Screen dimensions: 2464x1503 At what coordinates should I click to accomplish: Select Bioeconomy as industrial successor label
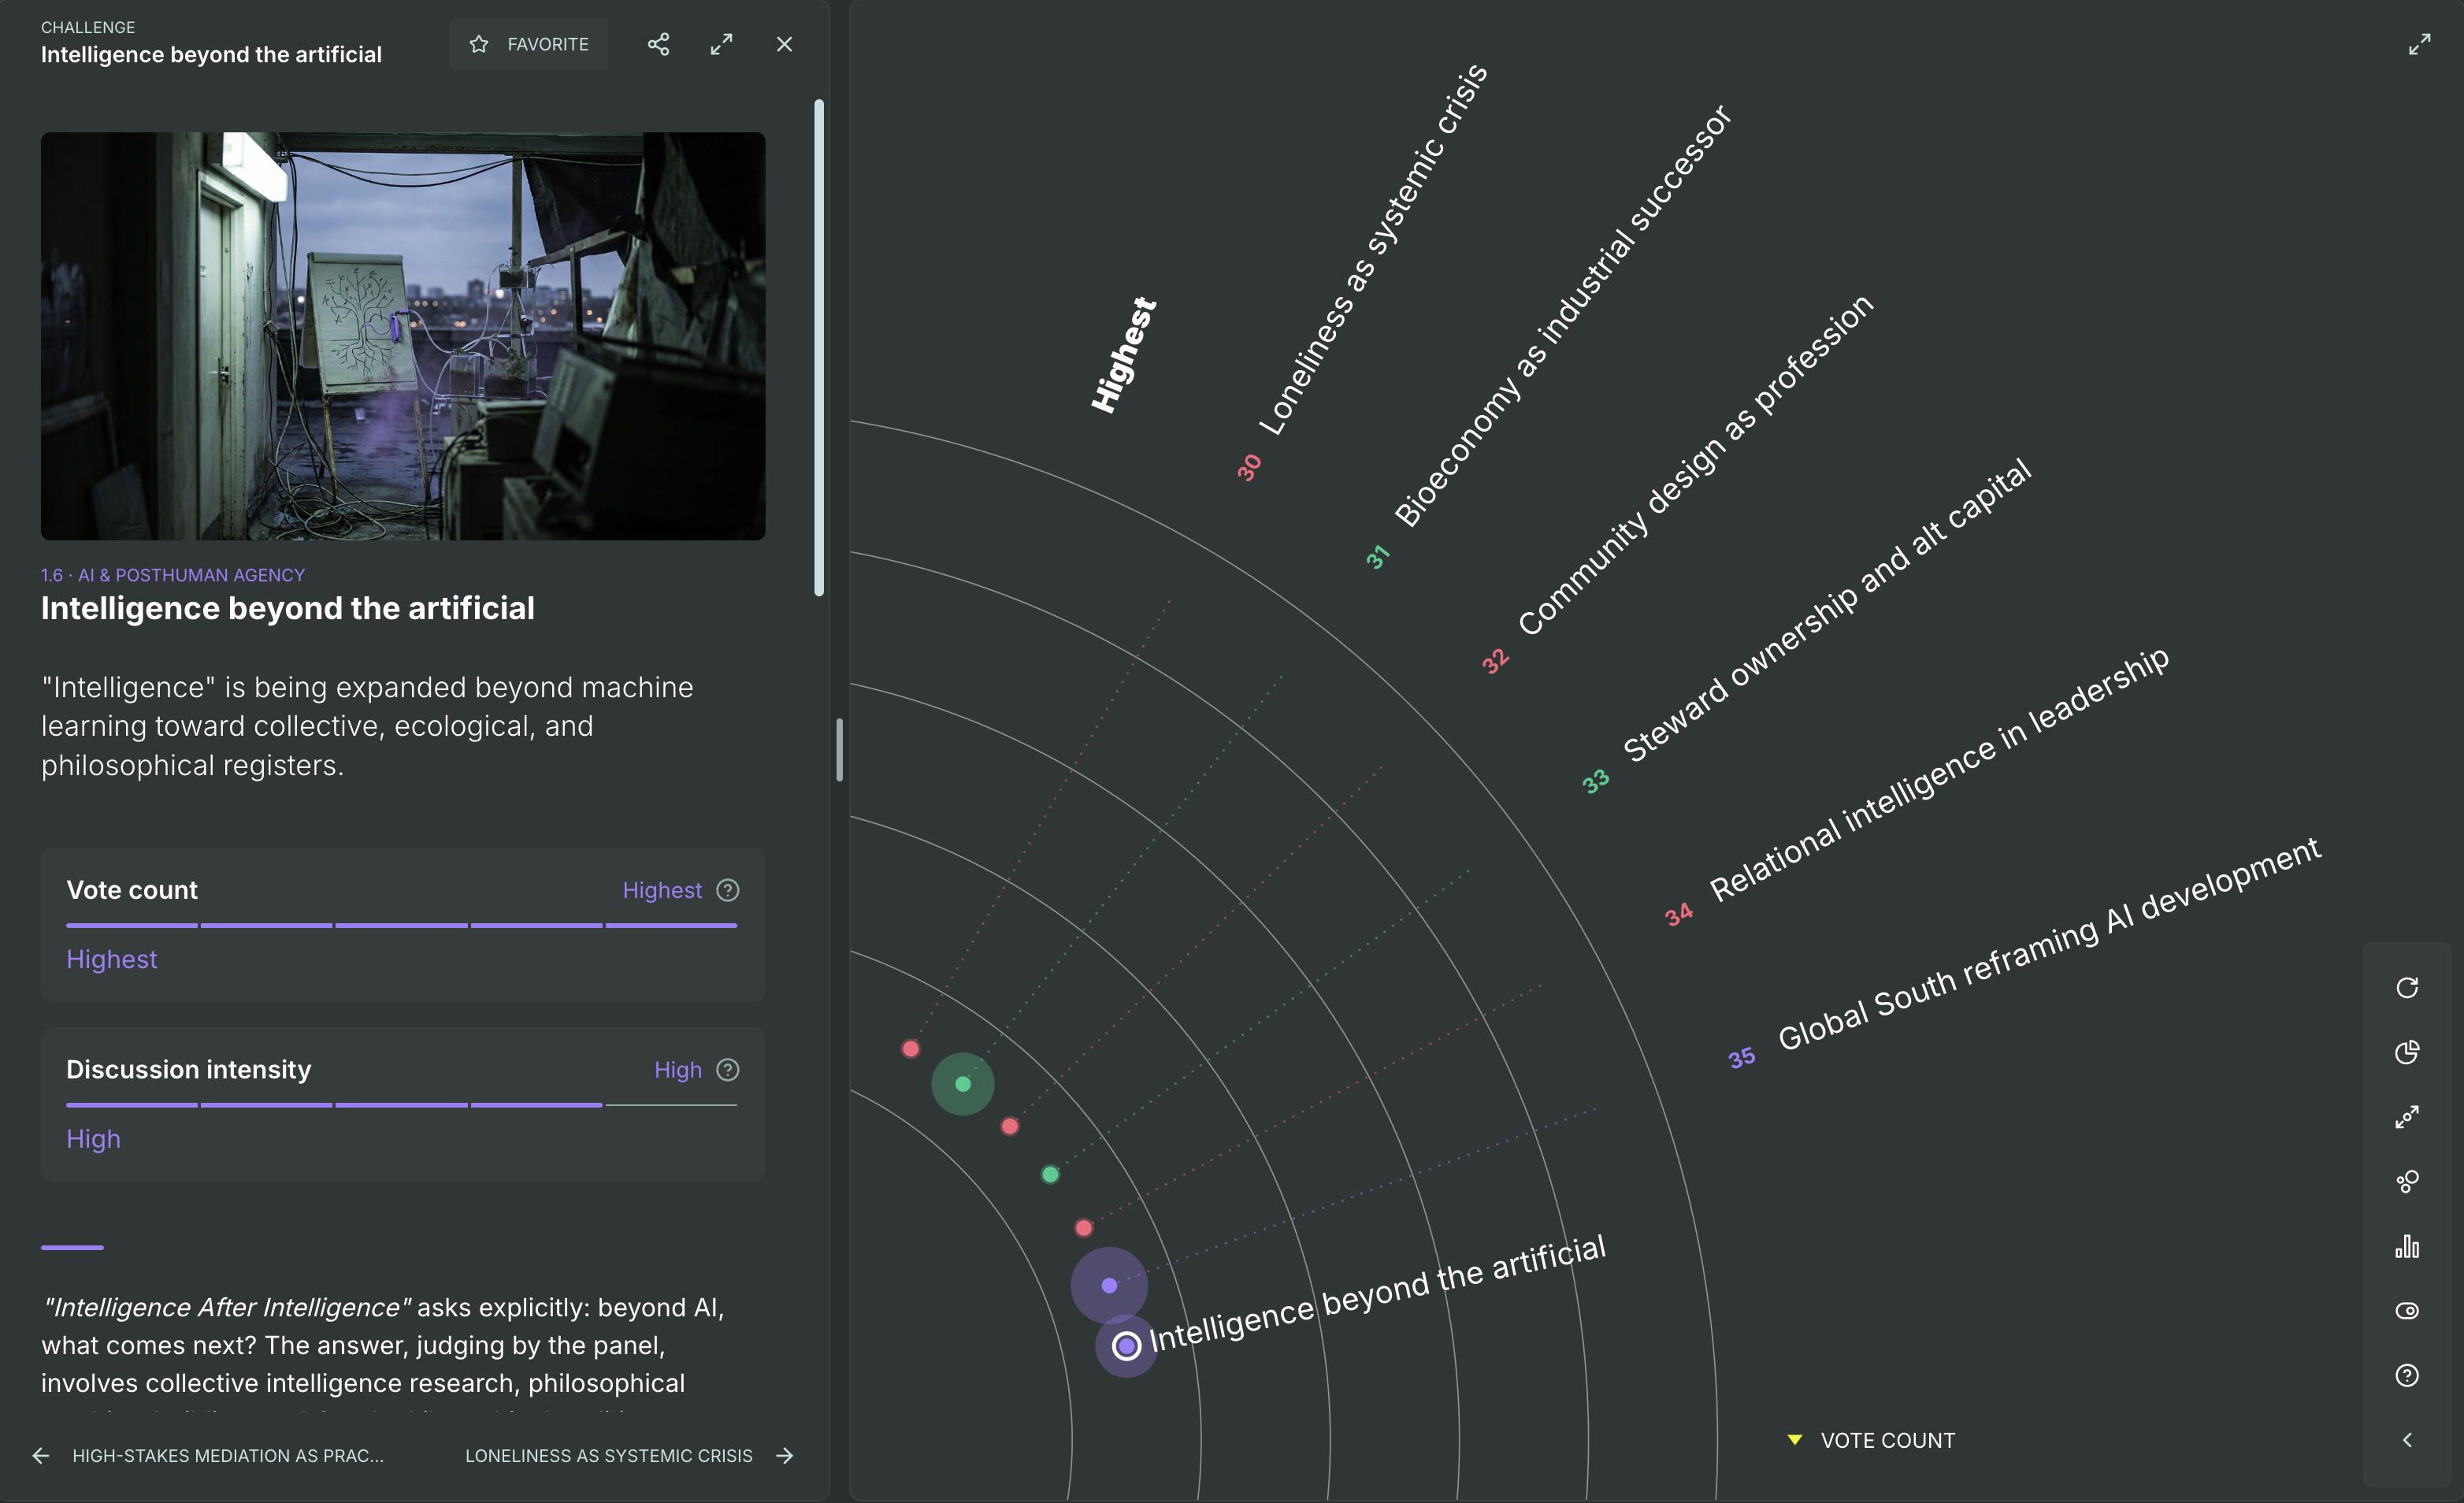pos(1562,316)
